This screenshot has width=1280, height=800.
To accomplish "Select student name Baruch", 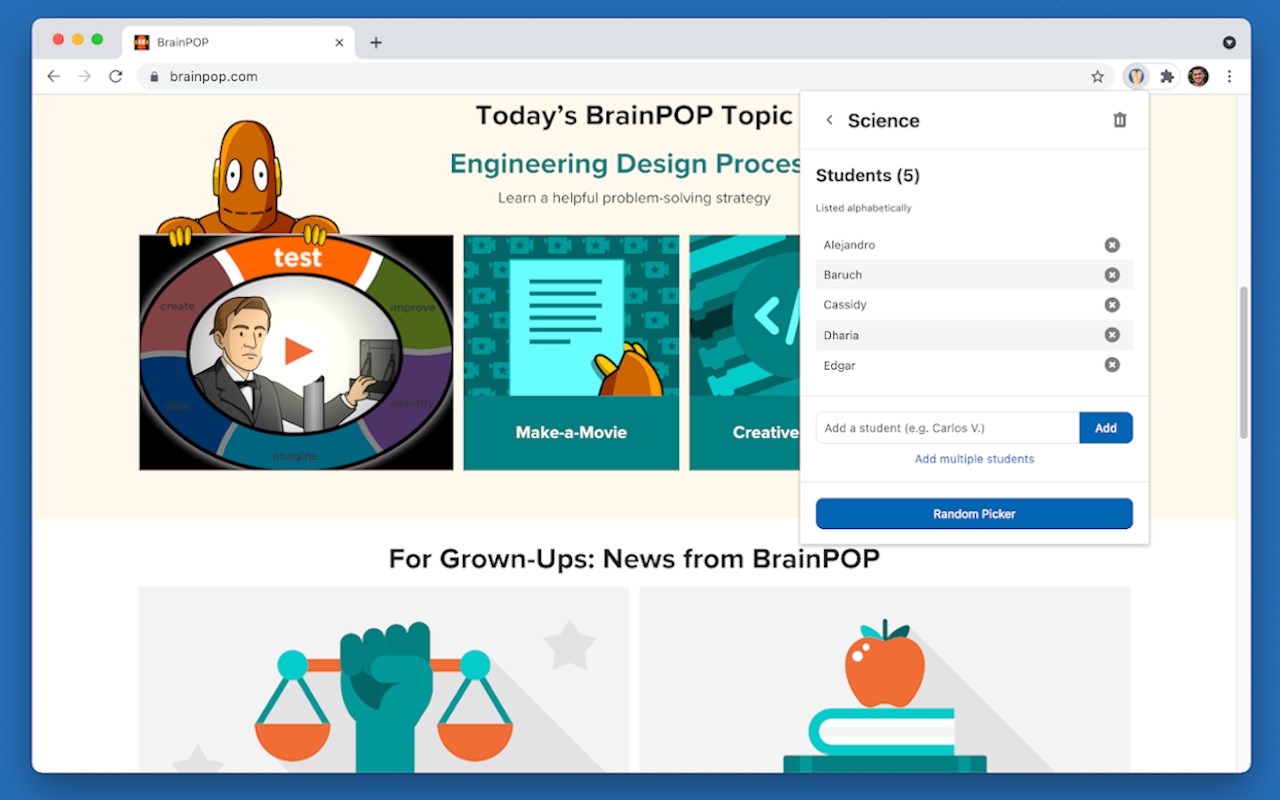I will click(843, 275).
